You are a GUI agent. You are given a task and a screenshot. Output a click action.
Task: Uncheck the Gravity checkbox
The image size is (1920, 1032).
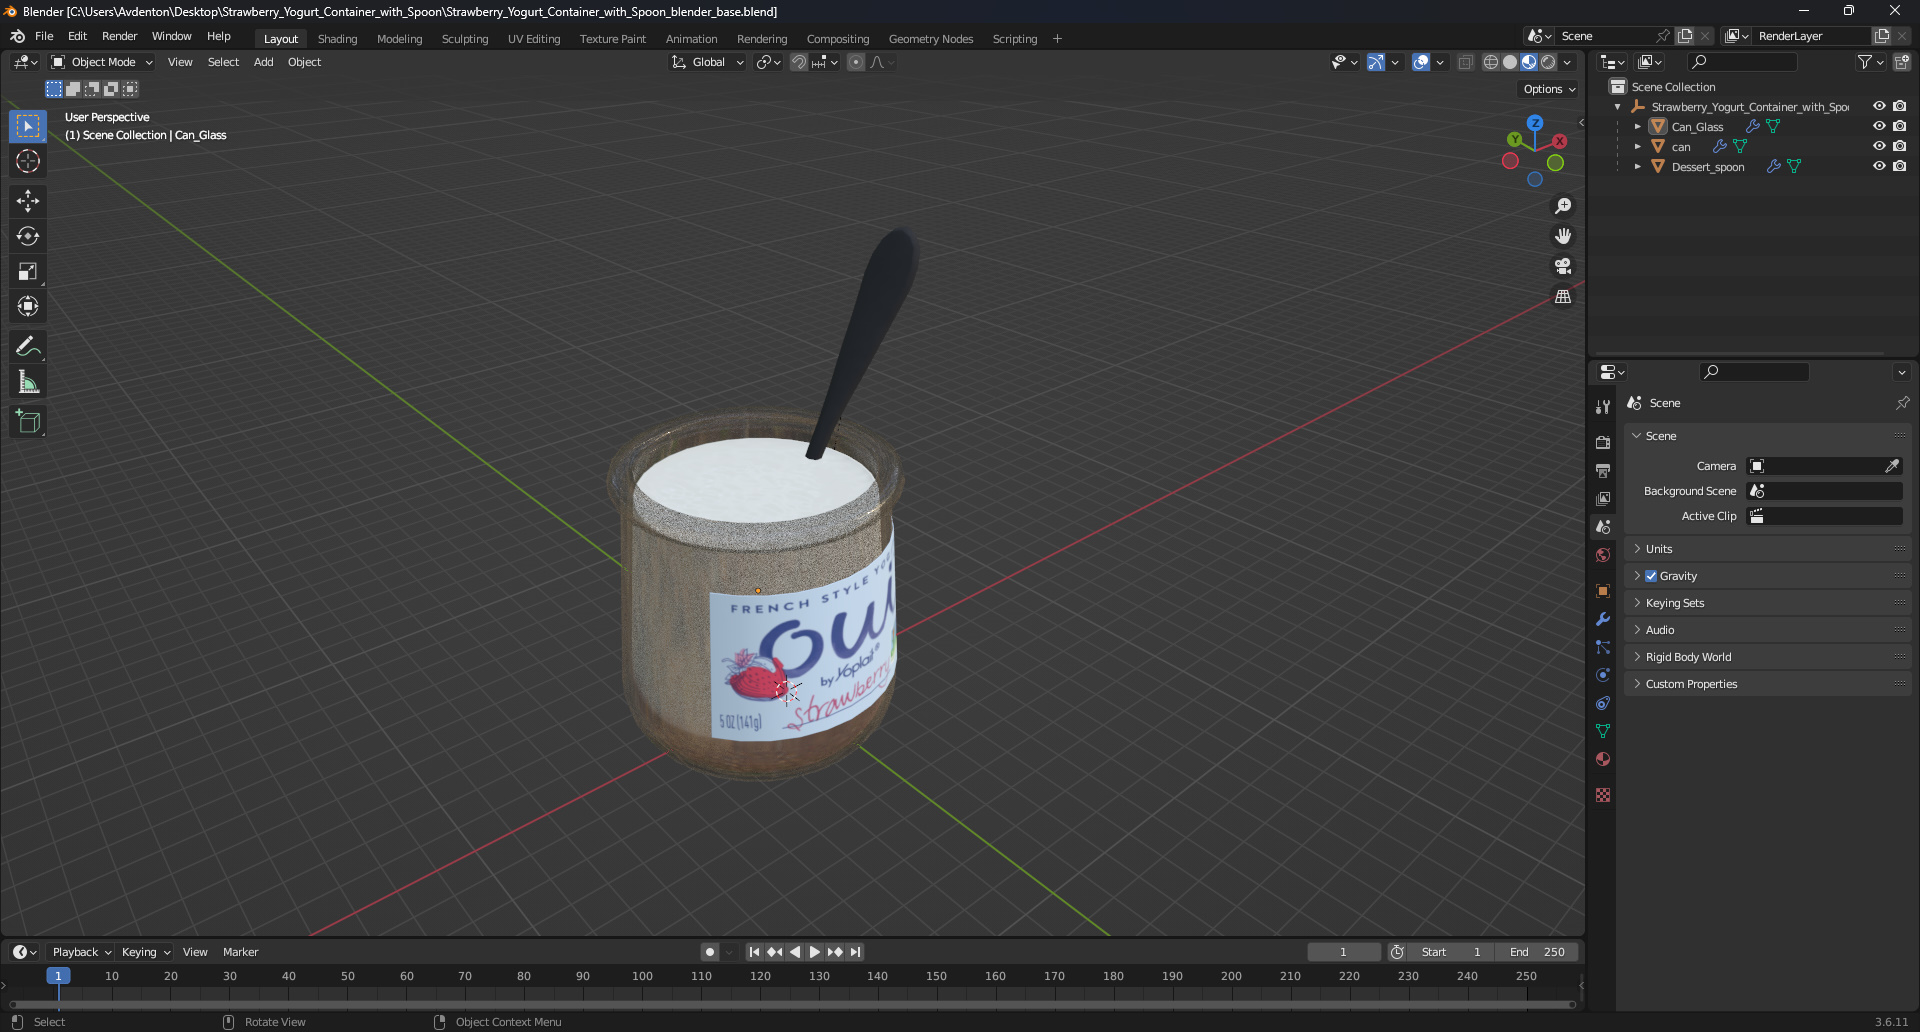click(x=1651, y=576)
